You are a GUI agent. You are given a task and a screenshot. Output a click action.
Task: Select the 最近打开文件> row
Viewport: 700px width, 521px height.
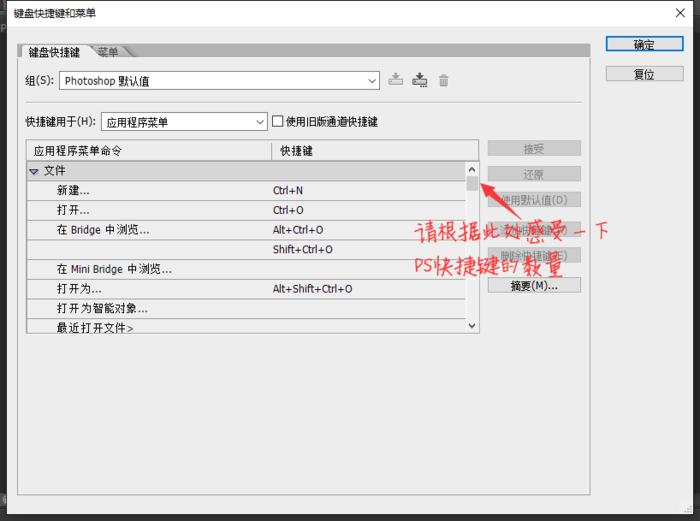pyautogui.click(x=246, y=327)
